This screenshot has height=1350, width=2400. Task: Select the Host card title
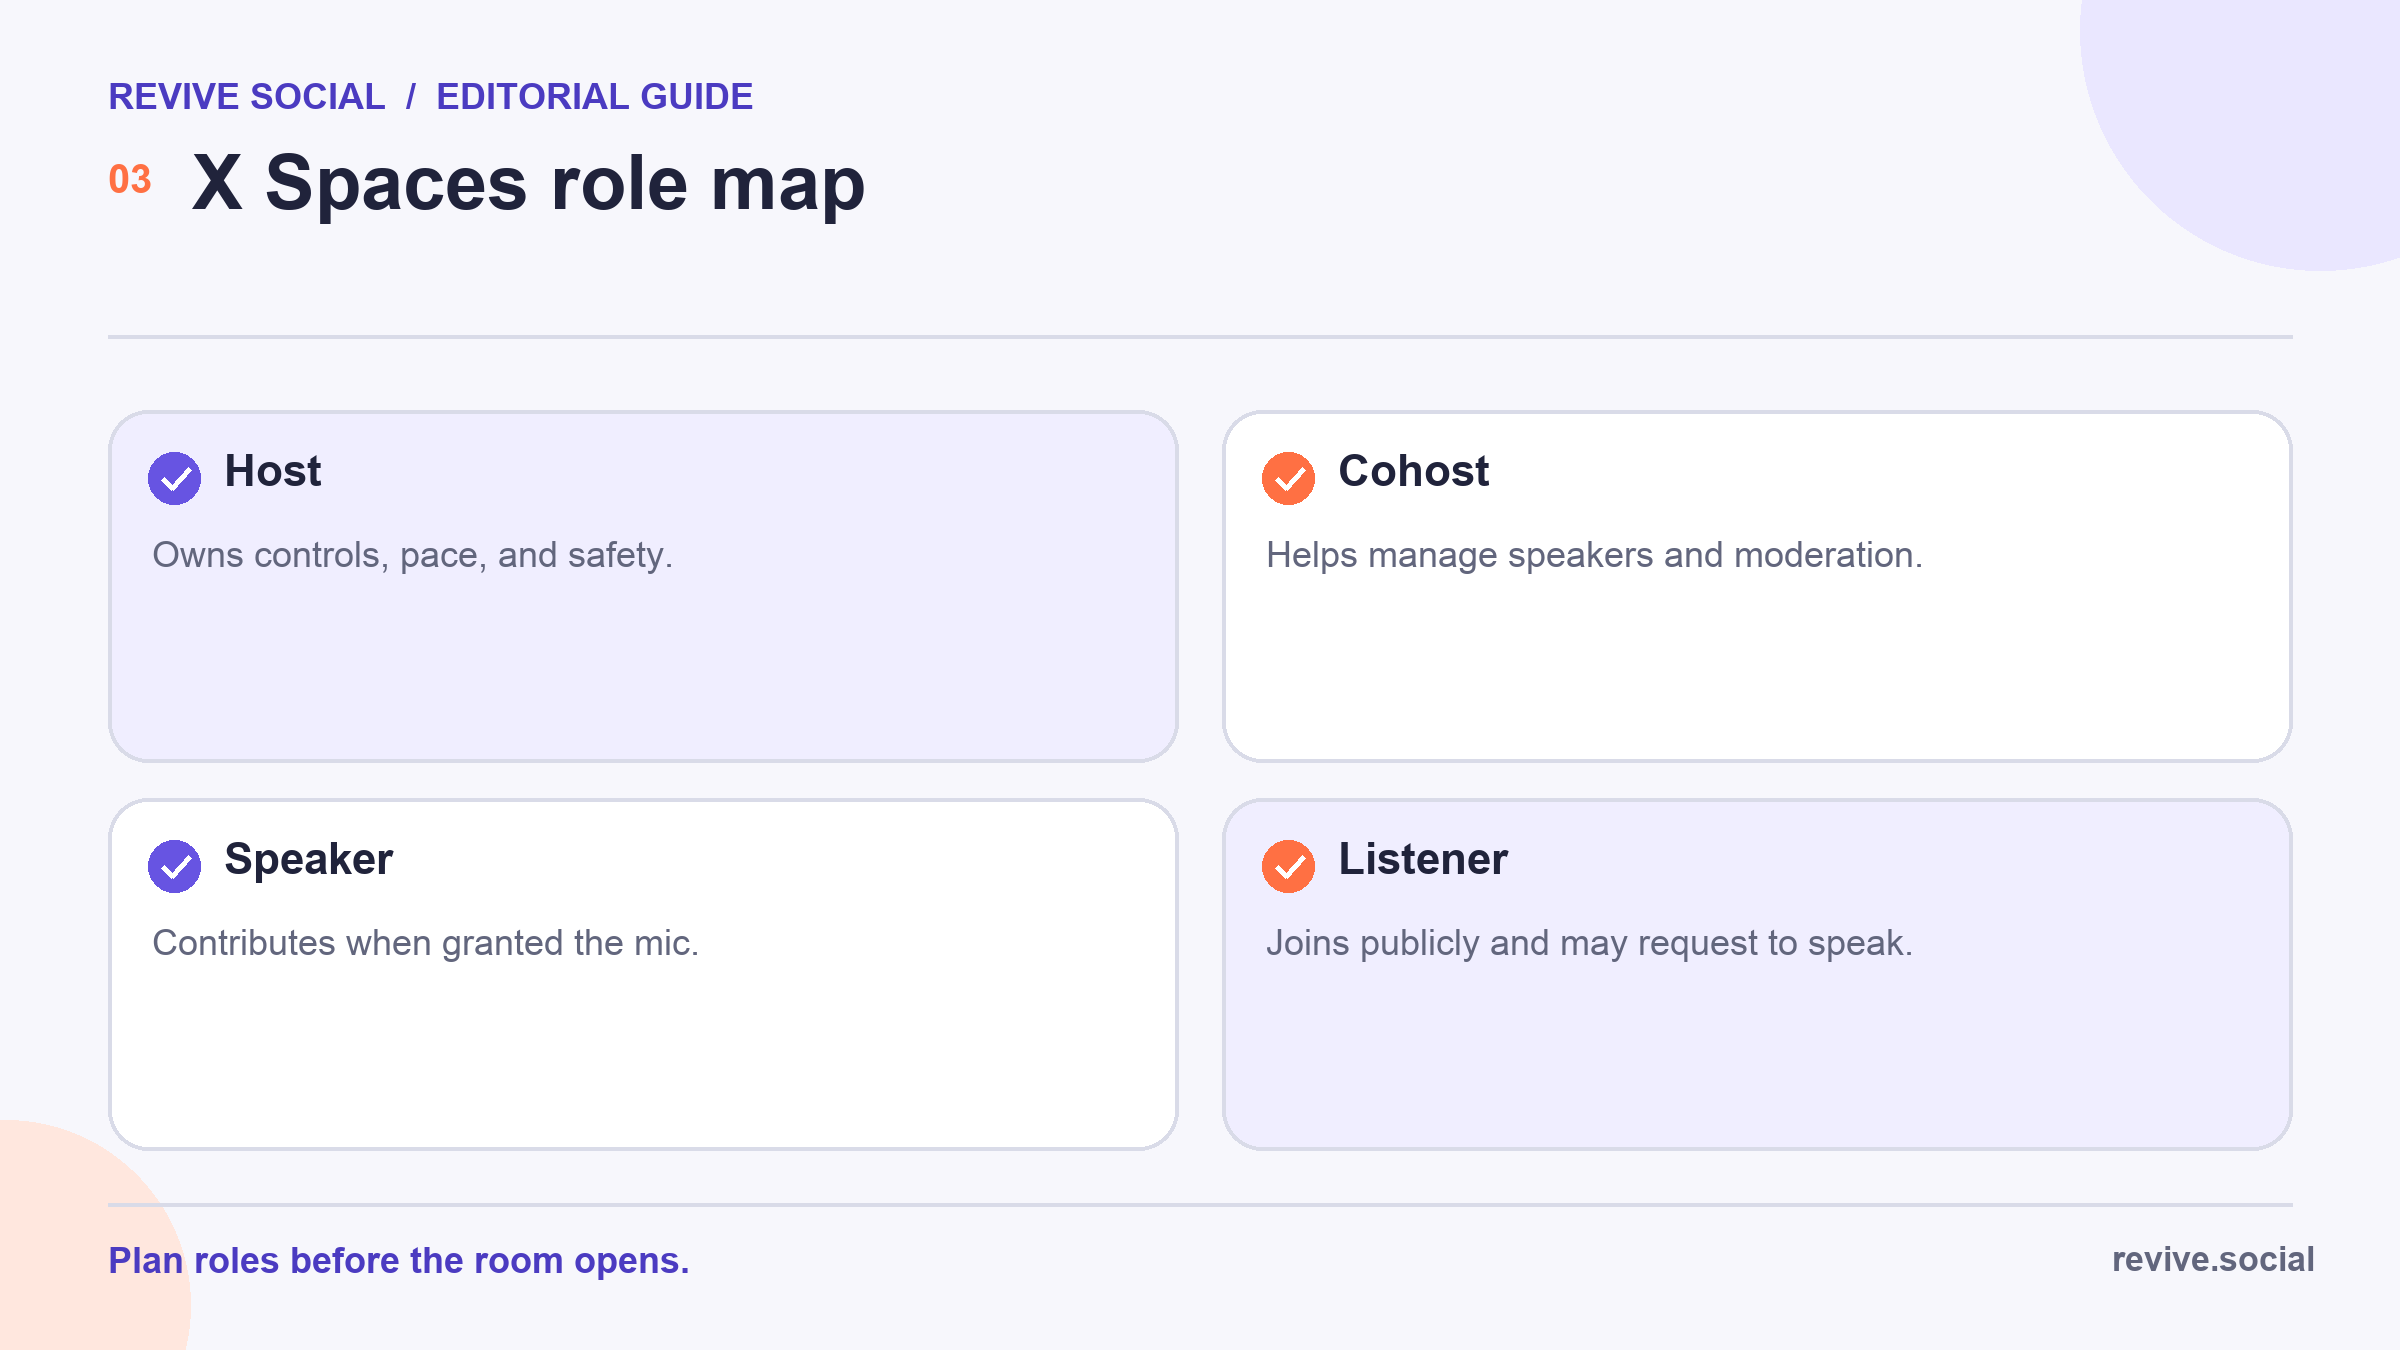[x=273, y=471]
